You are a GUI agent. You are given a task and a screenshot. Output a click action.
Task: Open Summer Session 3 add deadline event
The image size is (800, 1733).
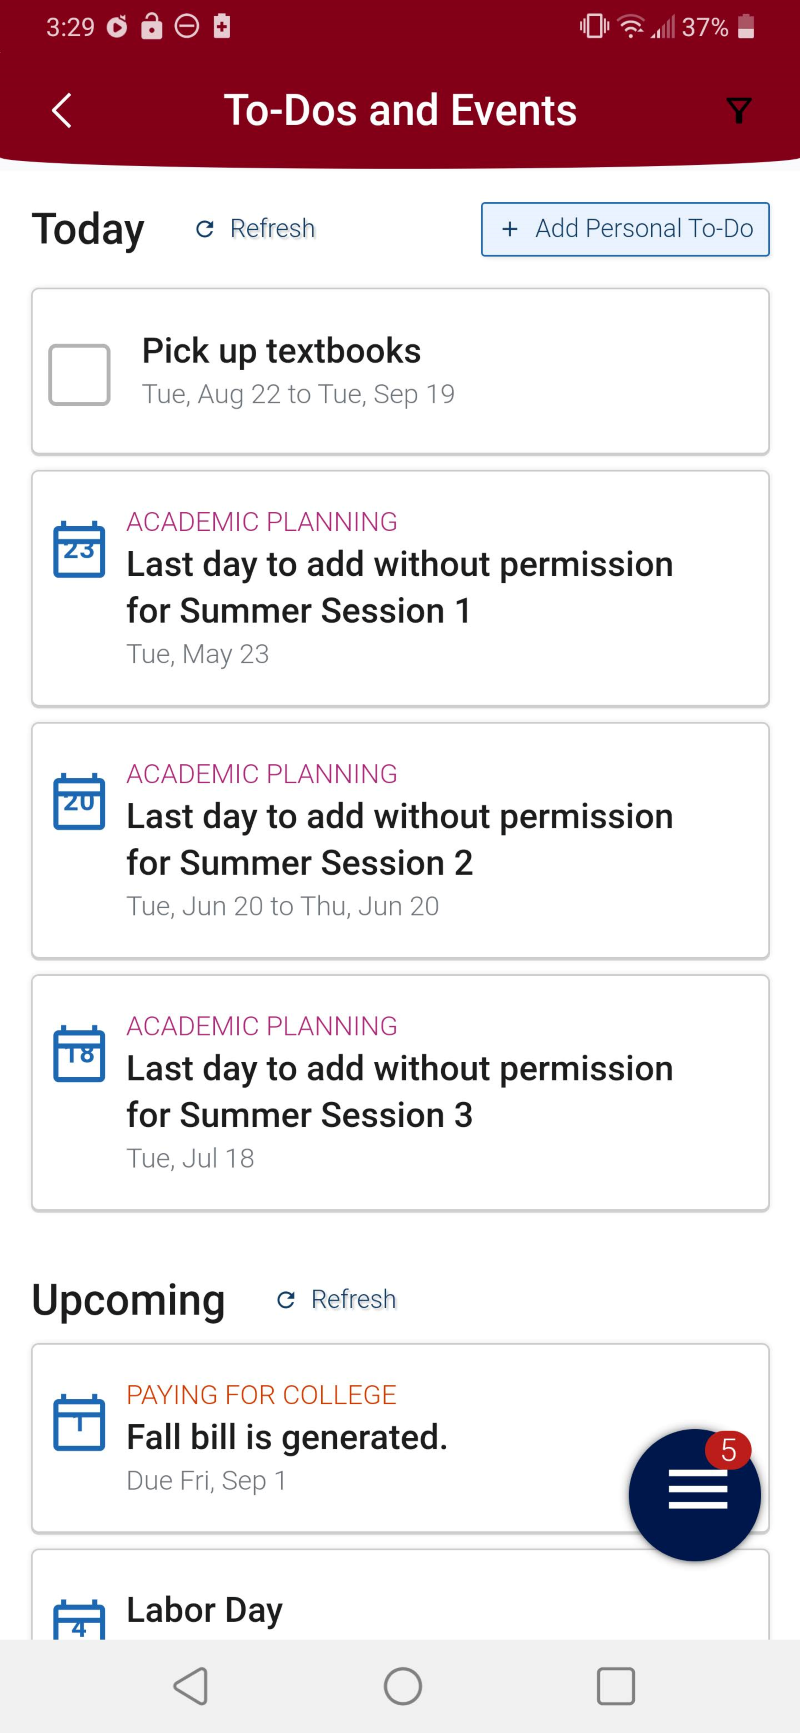[400, 1092]
